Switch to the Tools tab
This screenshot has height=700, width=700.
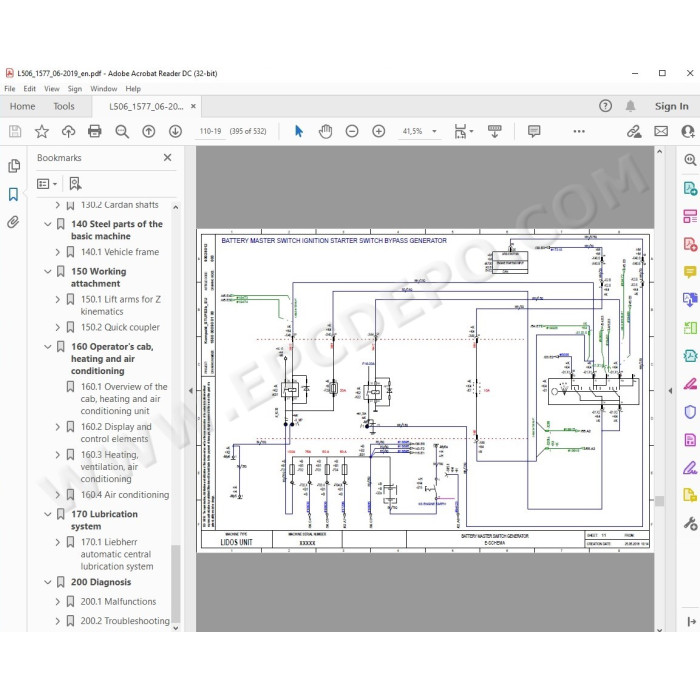coord(64,106)
